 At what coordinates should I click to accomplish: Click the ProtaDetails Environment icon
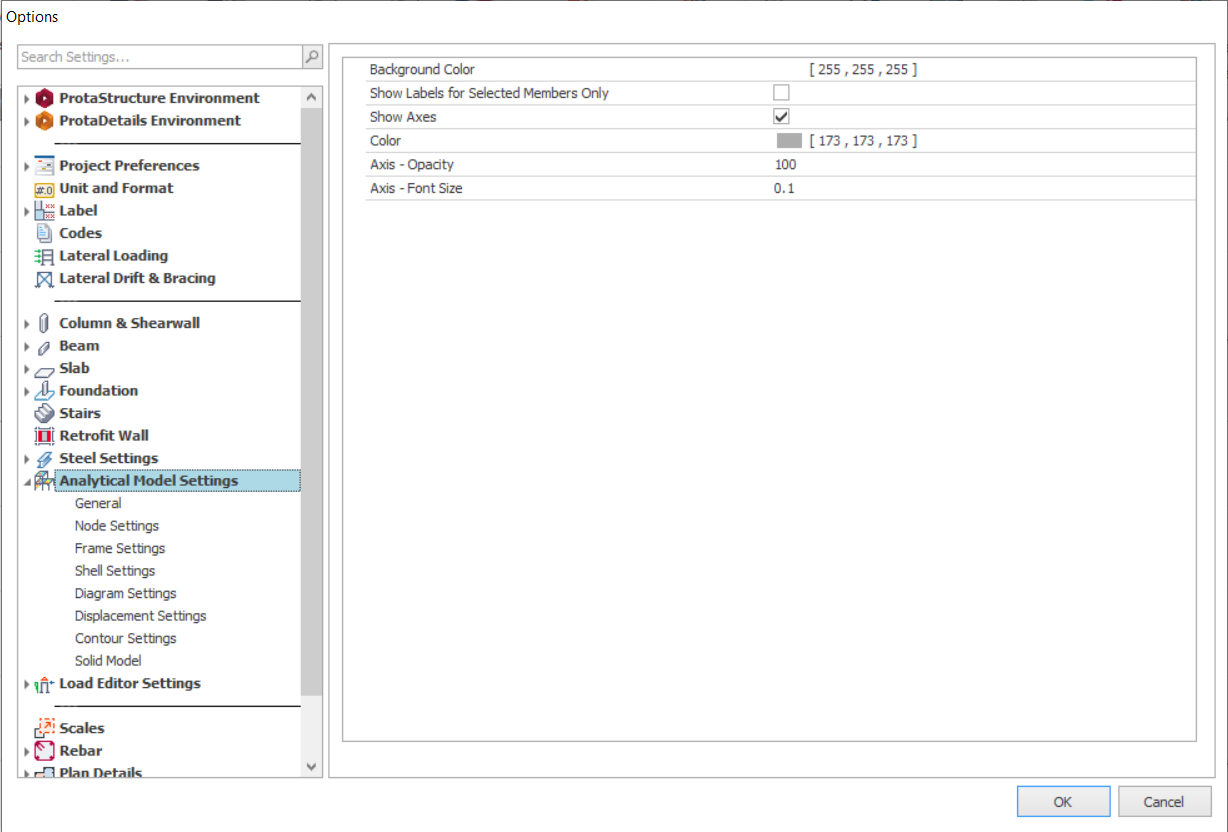tap(44, 121)
